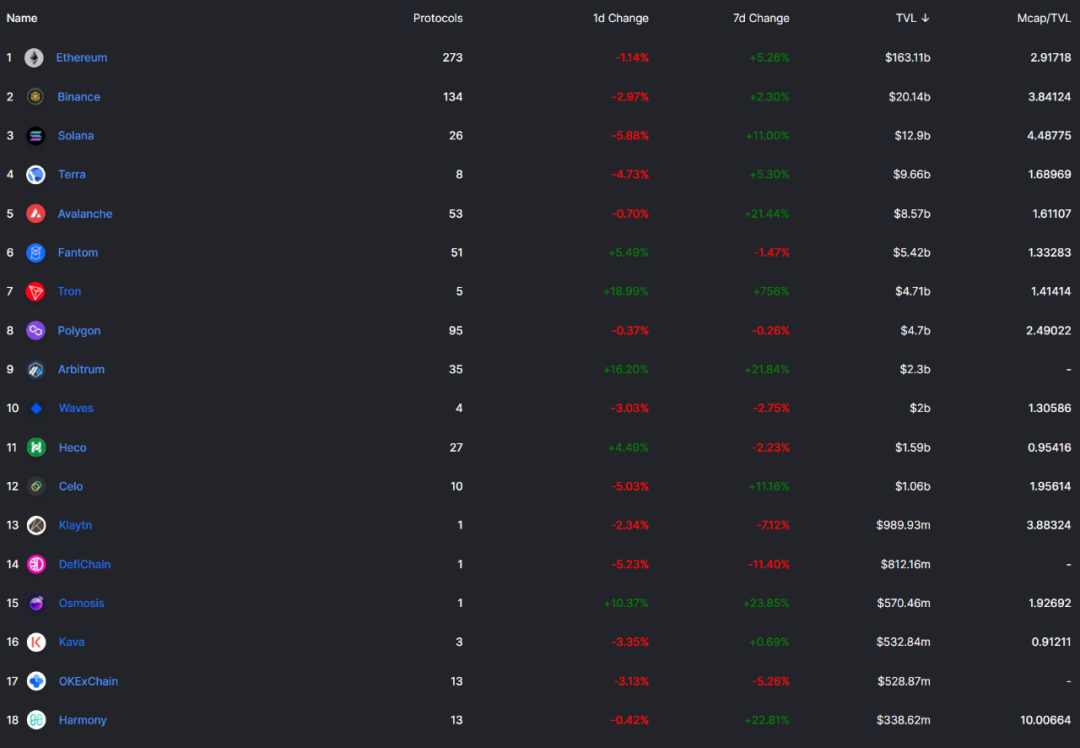Screen dimensions: 1080x748
Task: Click the Arbitrum chain logo icon
Action: 36,369
